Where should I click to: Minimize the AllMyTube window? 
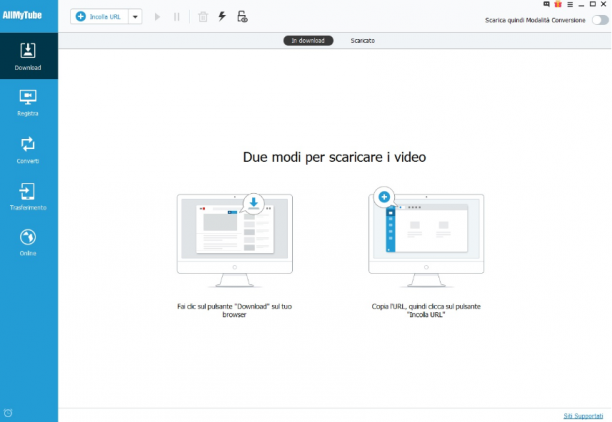581,5
